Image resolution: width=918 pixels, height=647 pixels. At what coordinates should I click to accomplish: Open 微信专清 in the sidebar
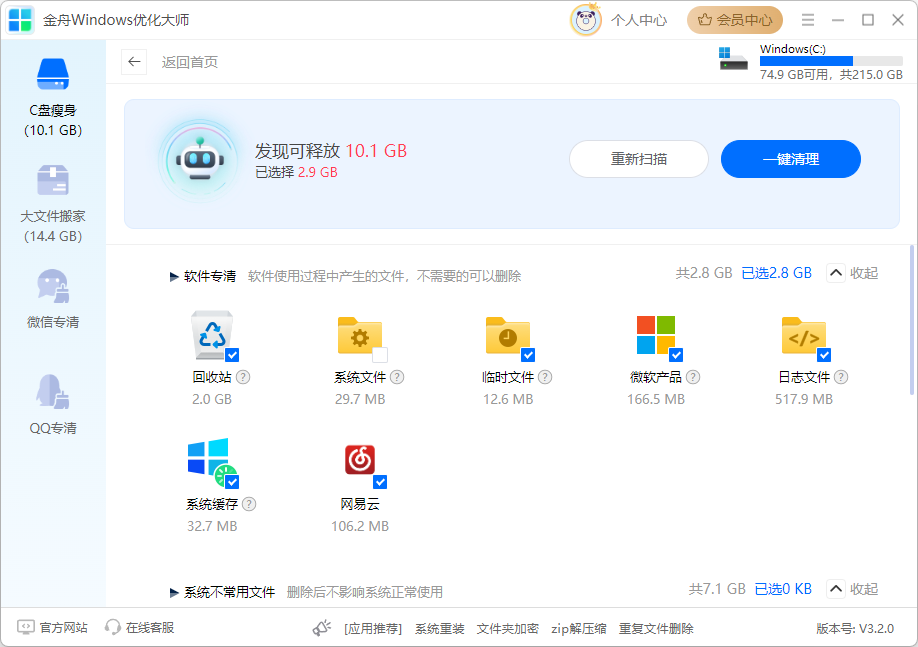pyautogui.click(x=53, y=299)
